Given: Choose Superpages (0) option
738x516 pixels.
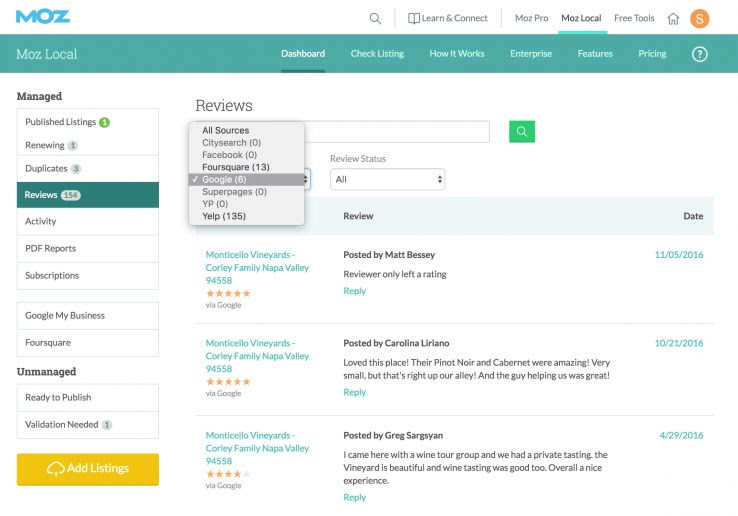Looking at the screenshot, I should 246,192.
